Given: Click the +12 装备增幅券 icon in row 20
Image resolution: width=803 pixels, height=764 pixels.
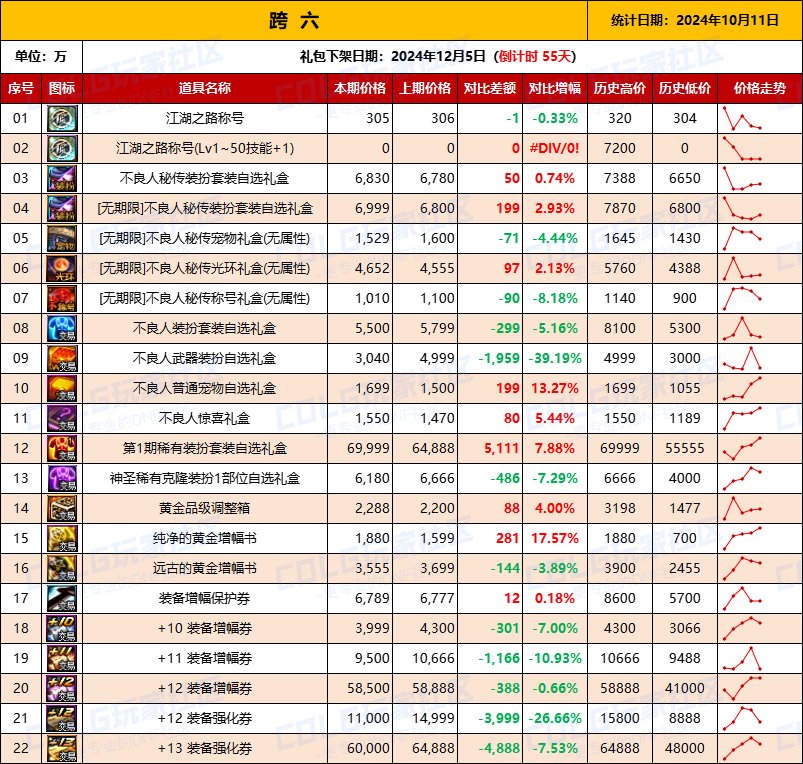Looking at the screenshot, I should point(62,688).
